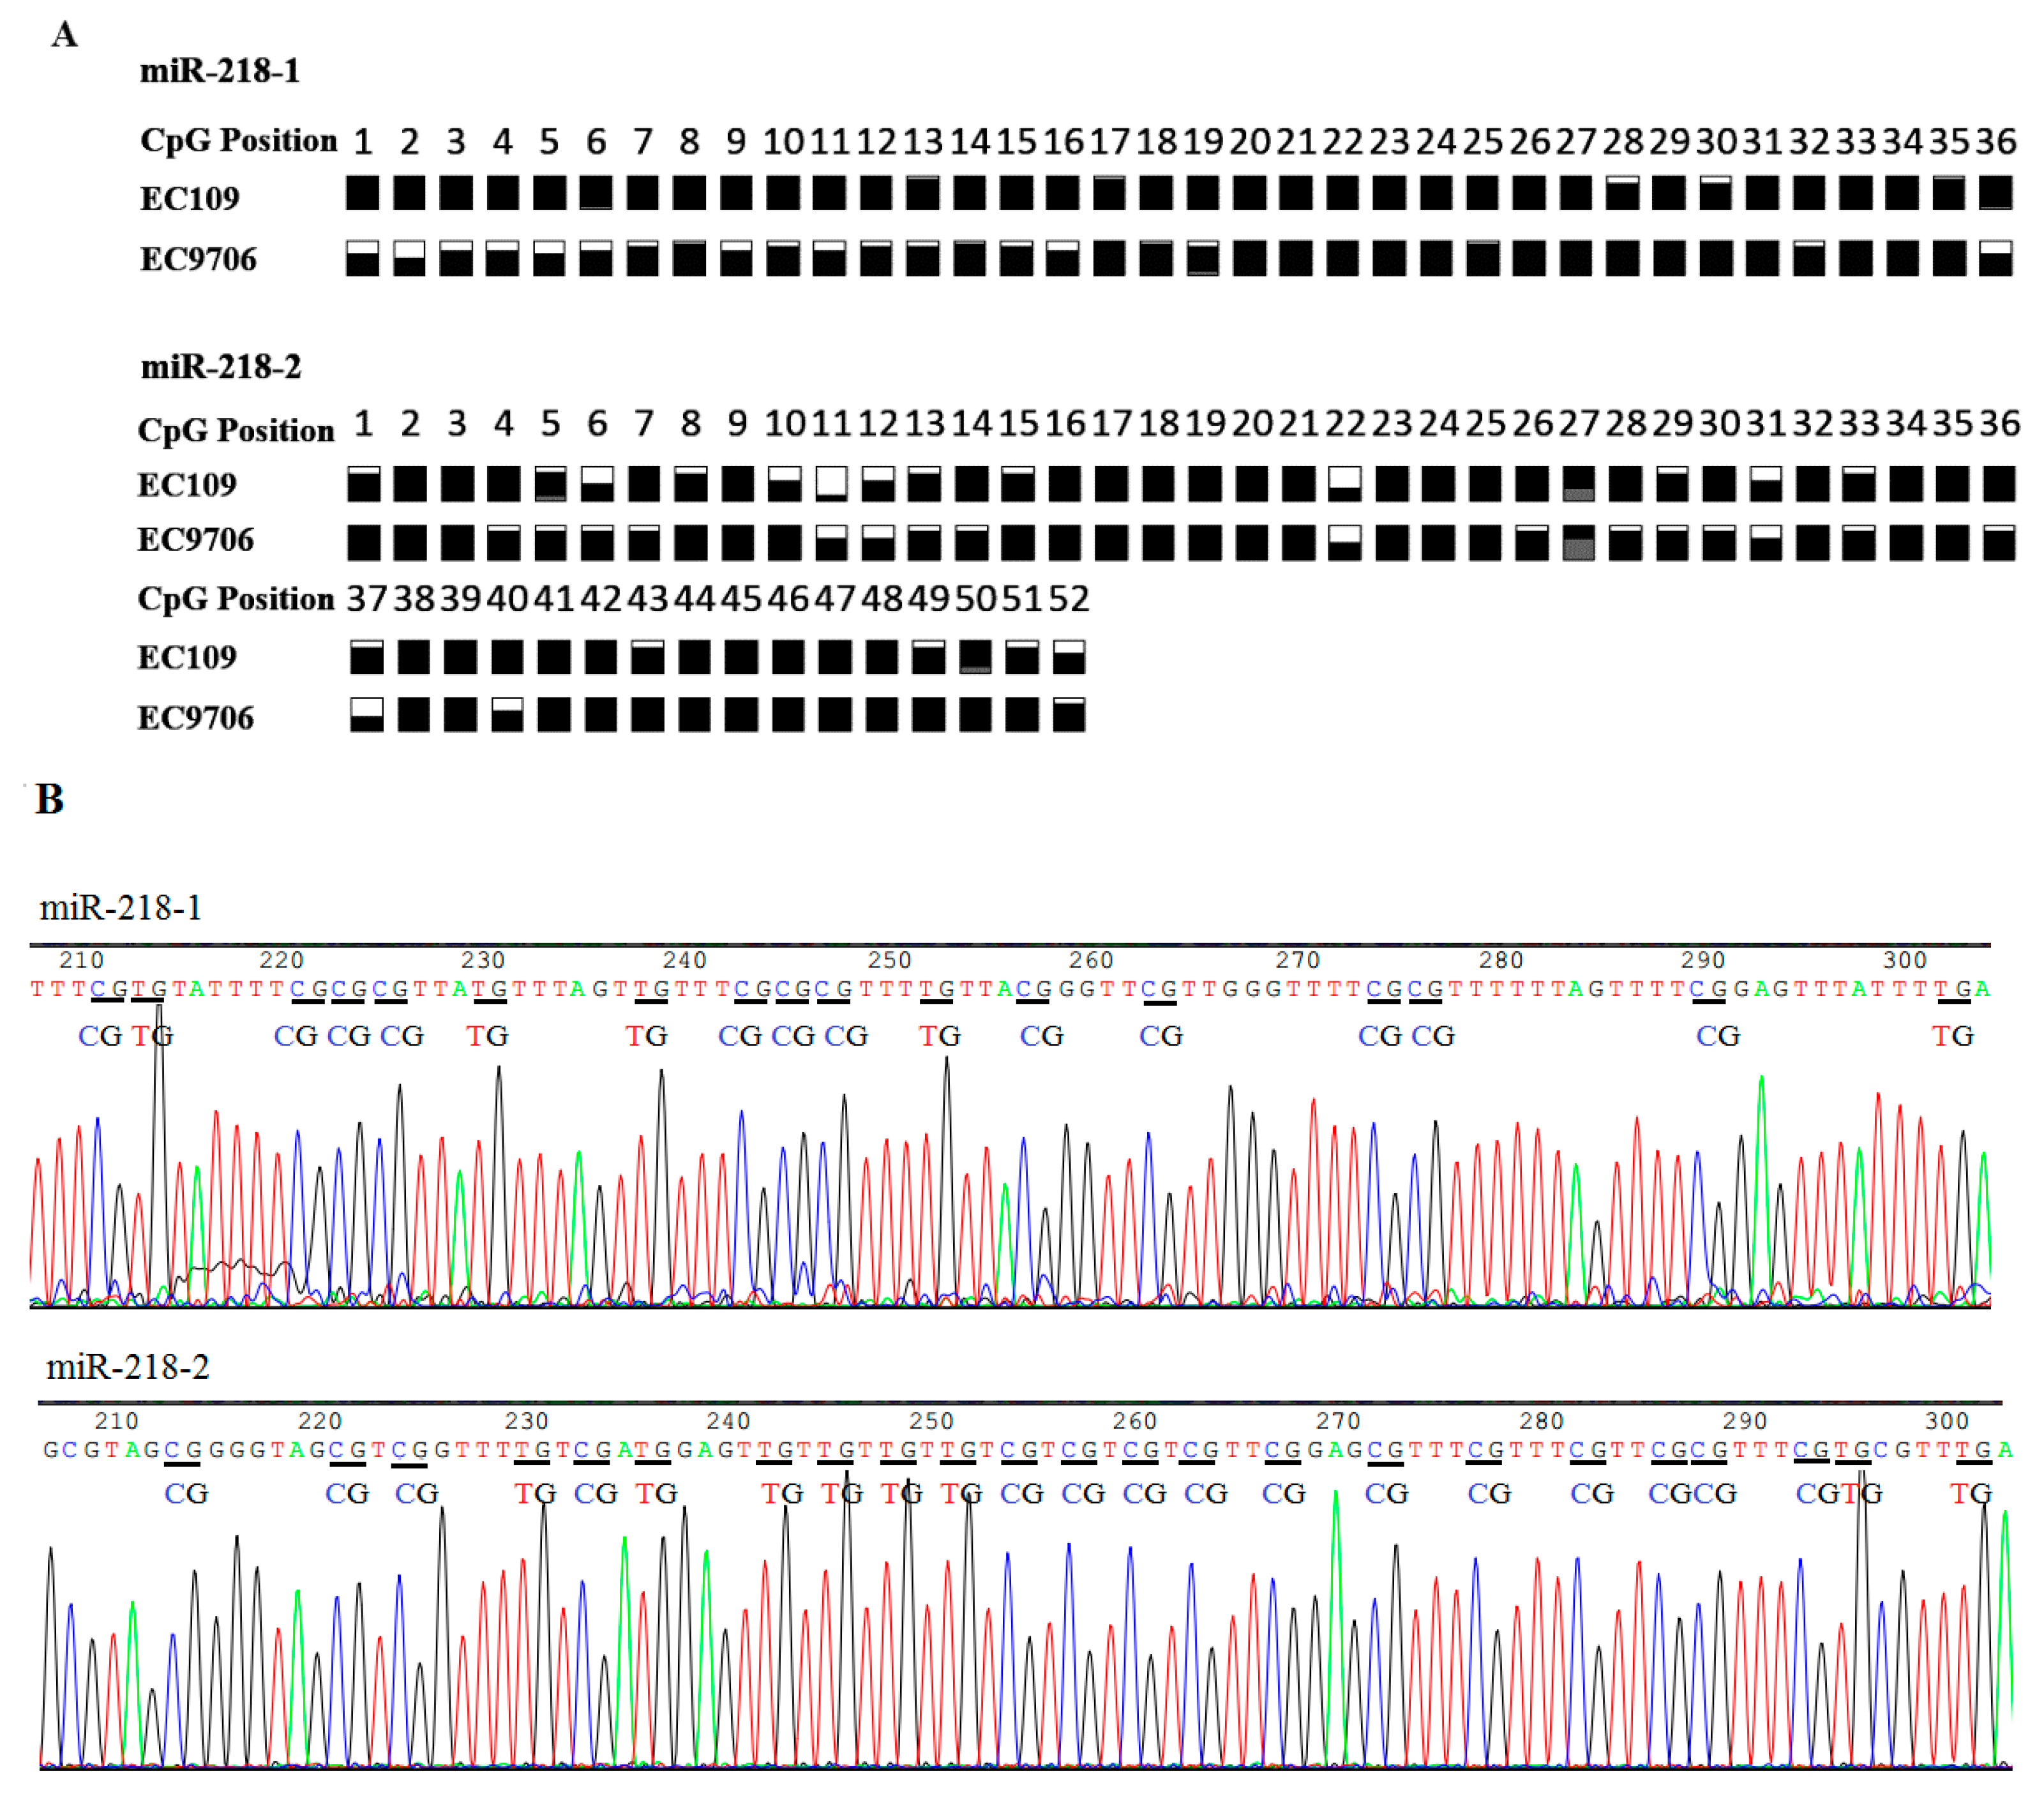Click EC9706 CpG position 36 box in miR-218-1
This screenshot has width=2044, height=1794.
[x=1995, y=258]
